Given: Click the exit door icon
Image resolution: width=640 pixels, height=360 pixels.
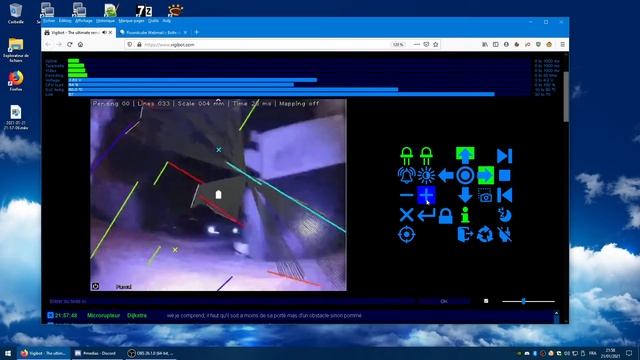Looking at the screenshot, I should pyautogui.click(x=465, y=235).
